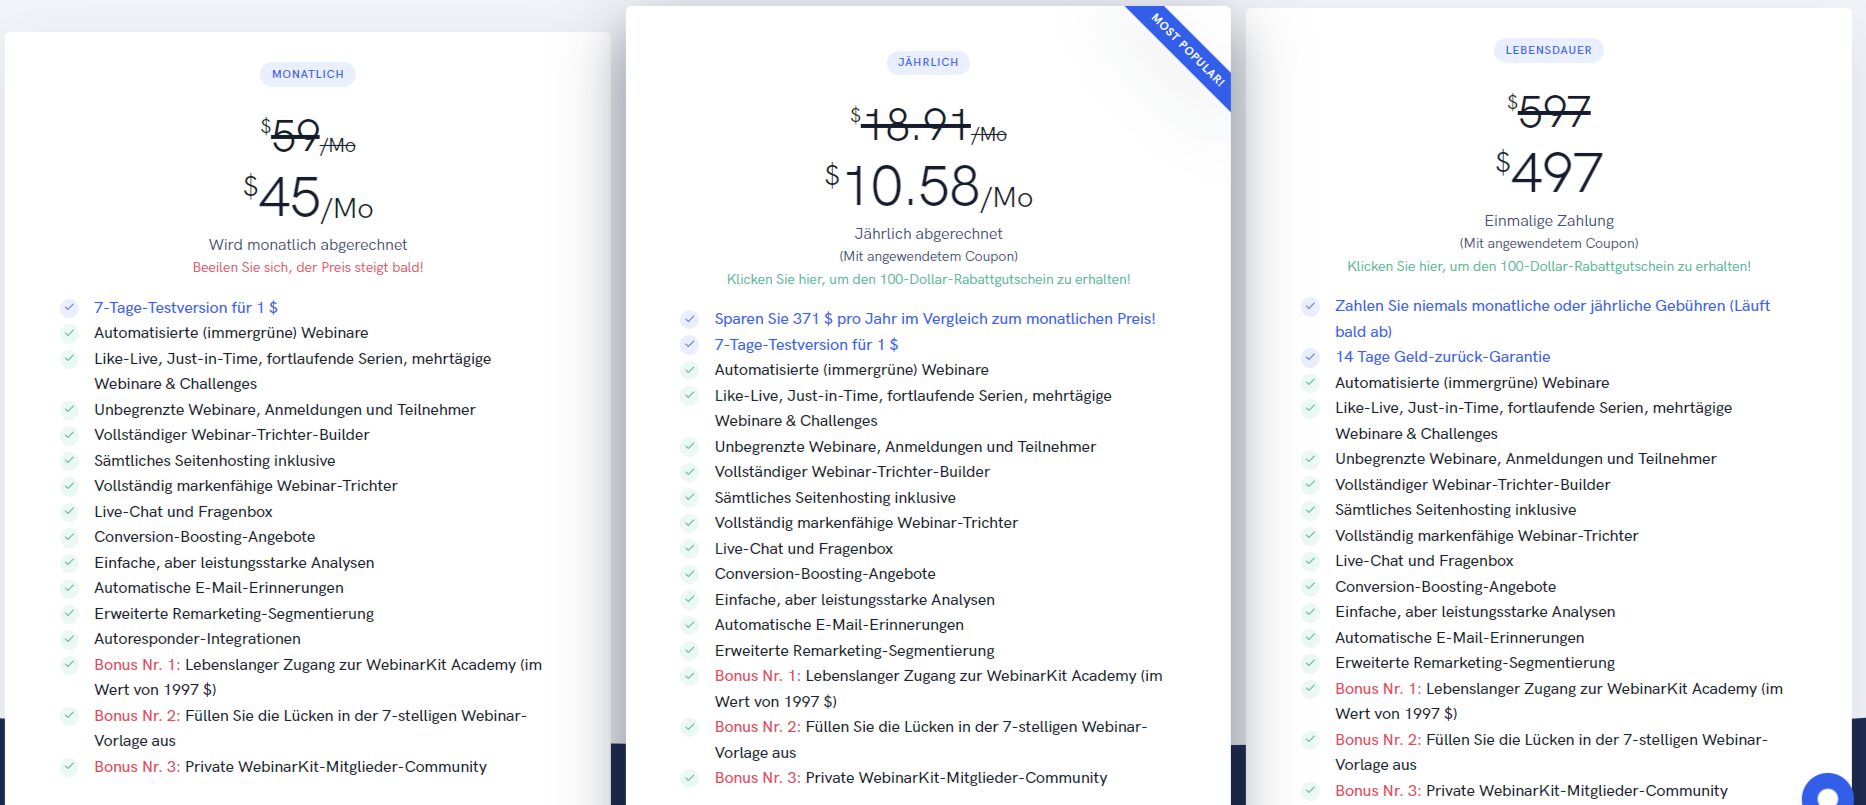The height and width of the screenshot is (805, 1866).
Task: Click the 14 Tage Geld-zurück-Garantie text
Action: [x=1442, y=357]
